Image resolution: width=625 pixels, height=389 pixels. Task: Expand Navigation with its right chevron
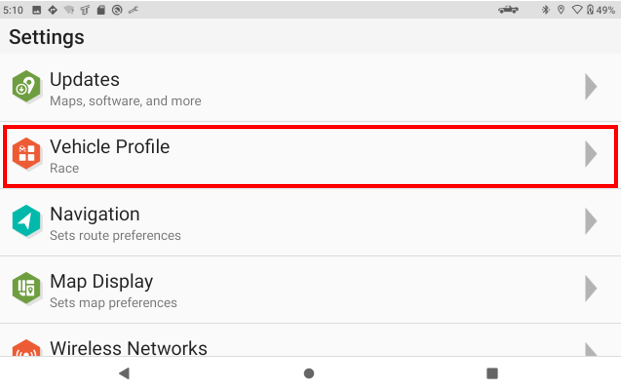click(591, 221)
